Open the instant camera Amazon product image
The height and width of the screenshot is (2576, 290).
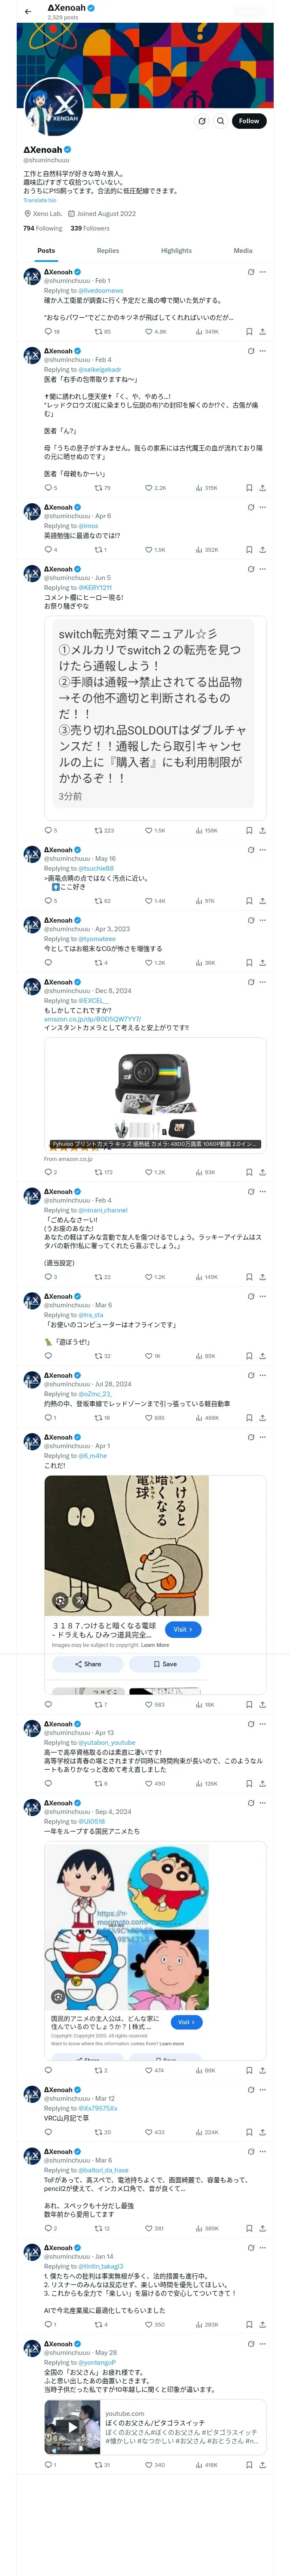pos(155,1095)
